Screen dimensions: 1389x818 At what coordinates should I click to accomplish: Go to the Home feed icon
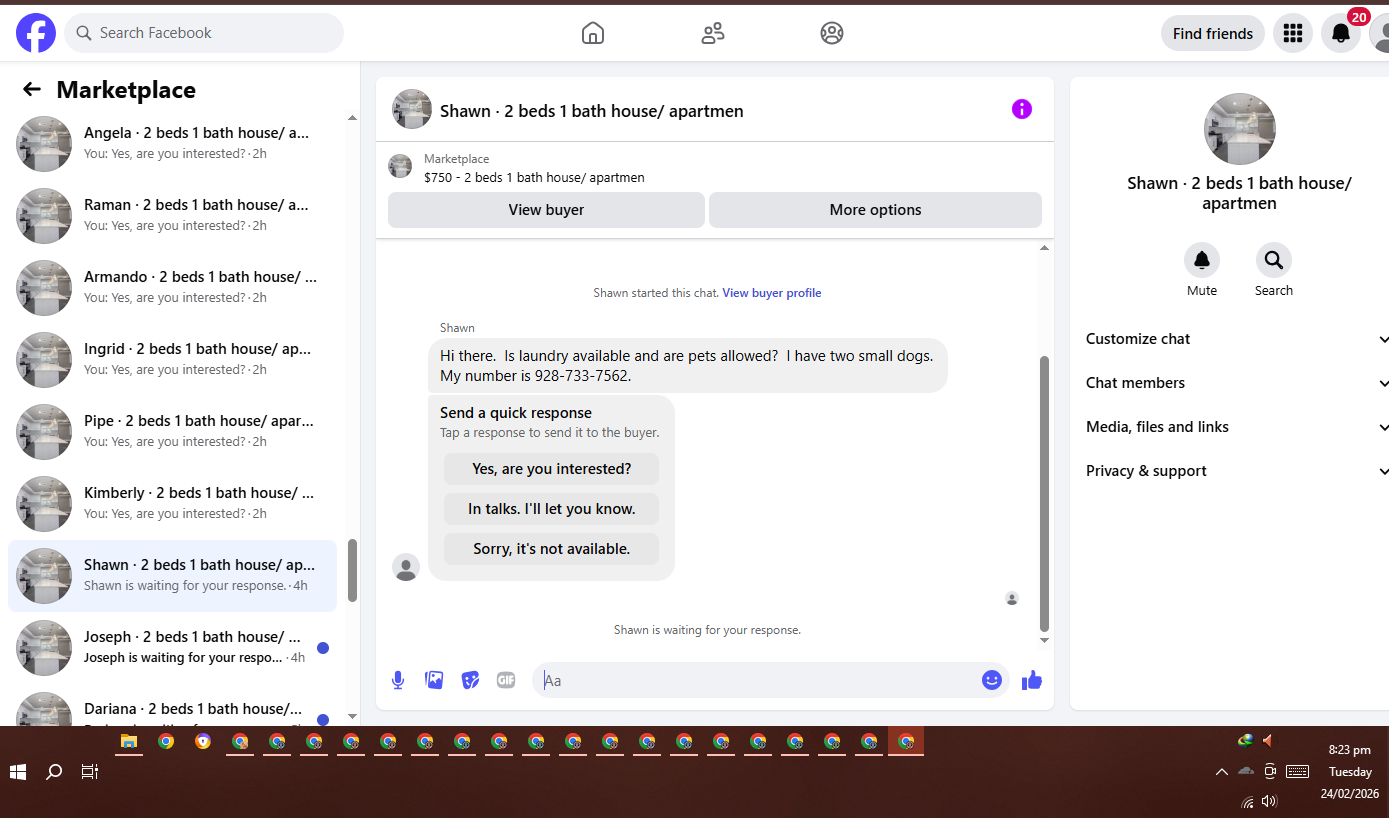[593, 33]
